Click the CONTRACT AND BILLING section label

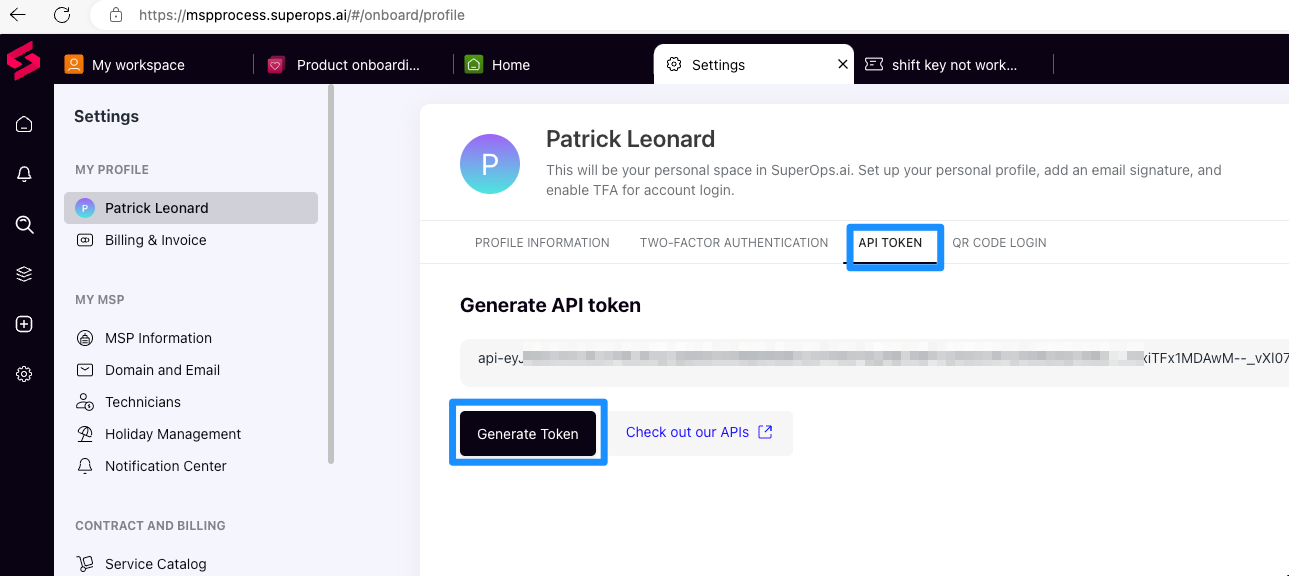coord(150,526)
